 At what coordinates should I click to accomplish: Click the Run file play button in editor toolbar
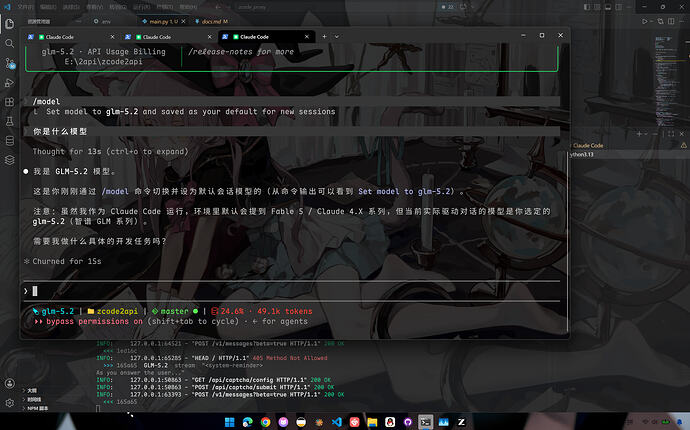coord(645,21)
